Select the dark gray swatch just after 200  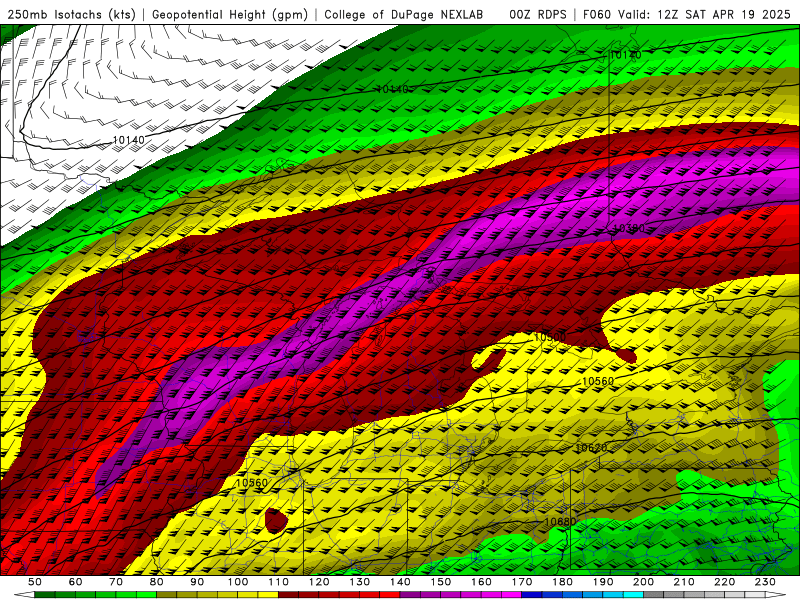point(654,594)
